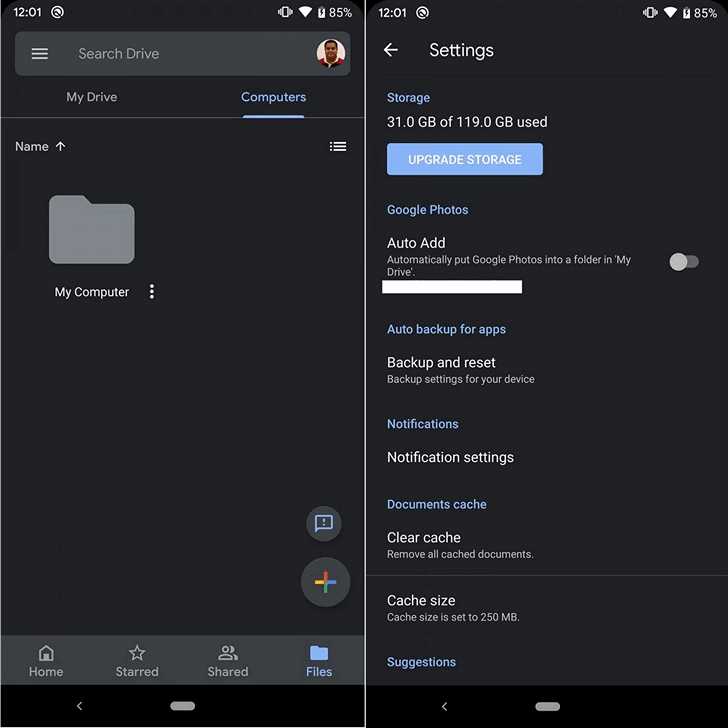
Task: Tap the "31.0 GB of 119.0 GB used" text
Action: click(467, 122)
